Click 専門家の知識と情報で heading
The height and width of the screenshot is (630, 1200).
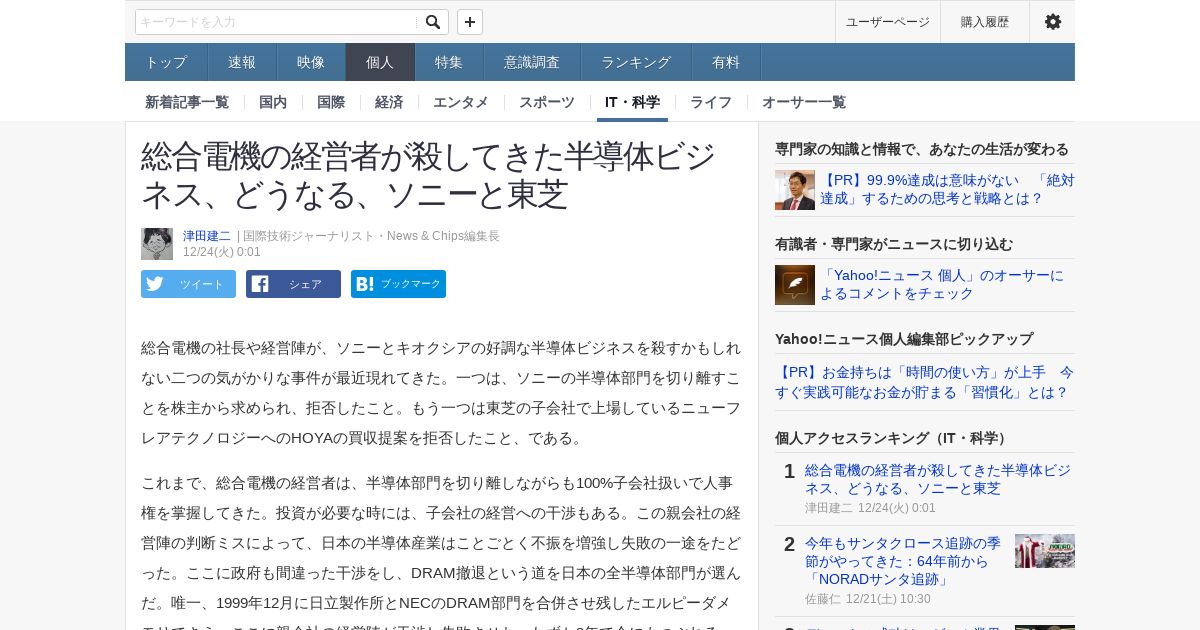pos(922,149)
